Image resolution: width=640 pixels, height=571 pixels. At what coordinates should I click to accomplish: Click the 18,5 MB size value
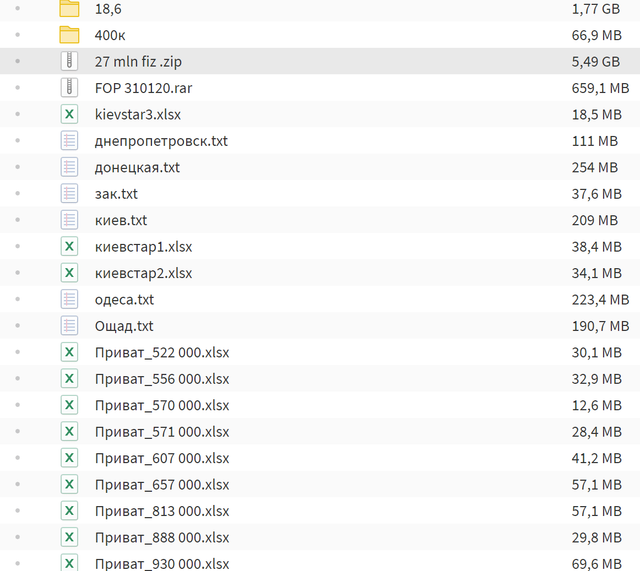point(596,115)
